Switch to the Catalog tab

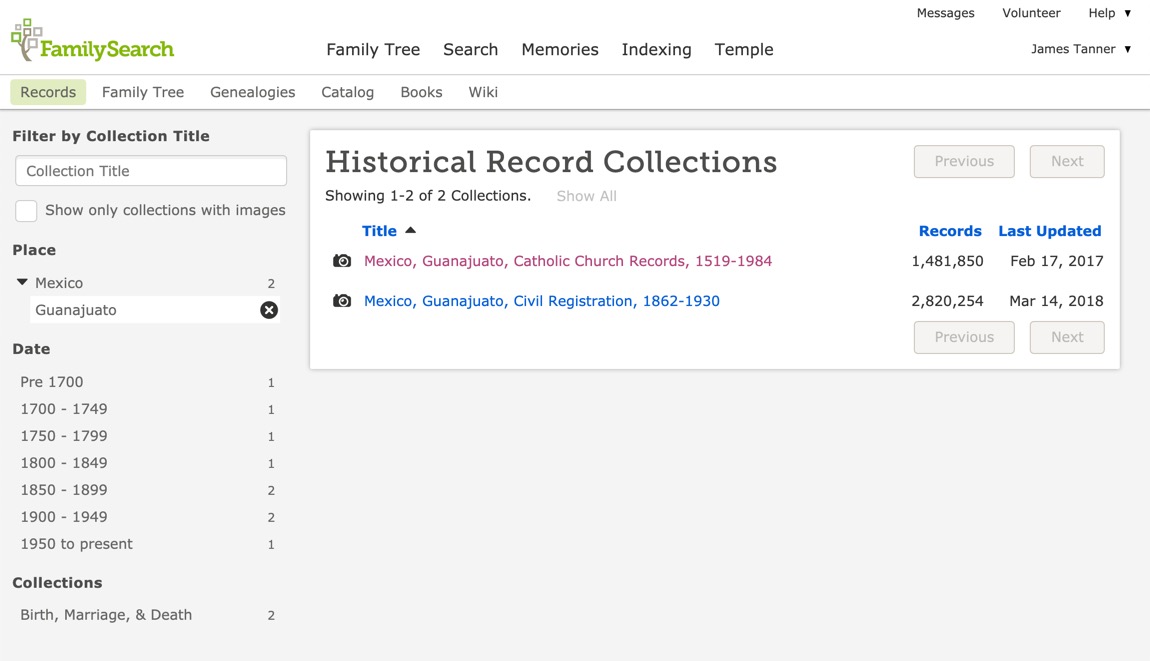click(x=348, y=92)
